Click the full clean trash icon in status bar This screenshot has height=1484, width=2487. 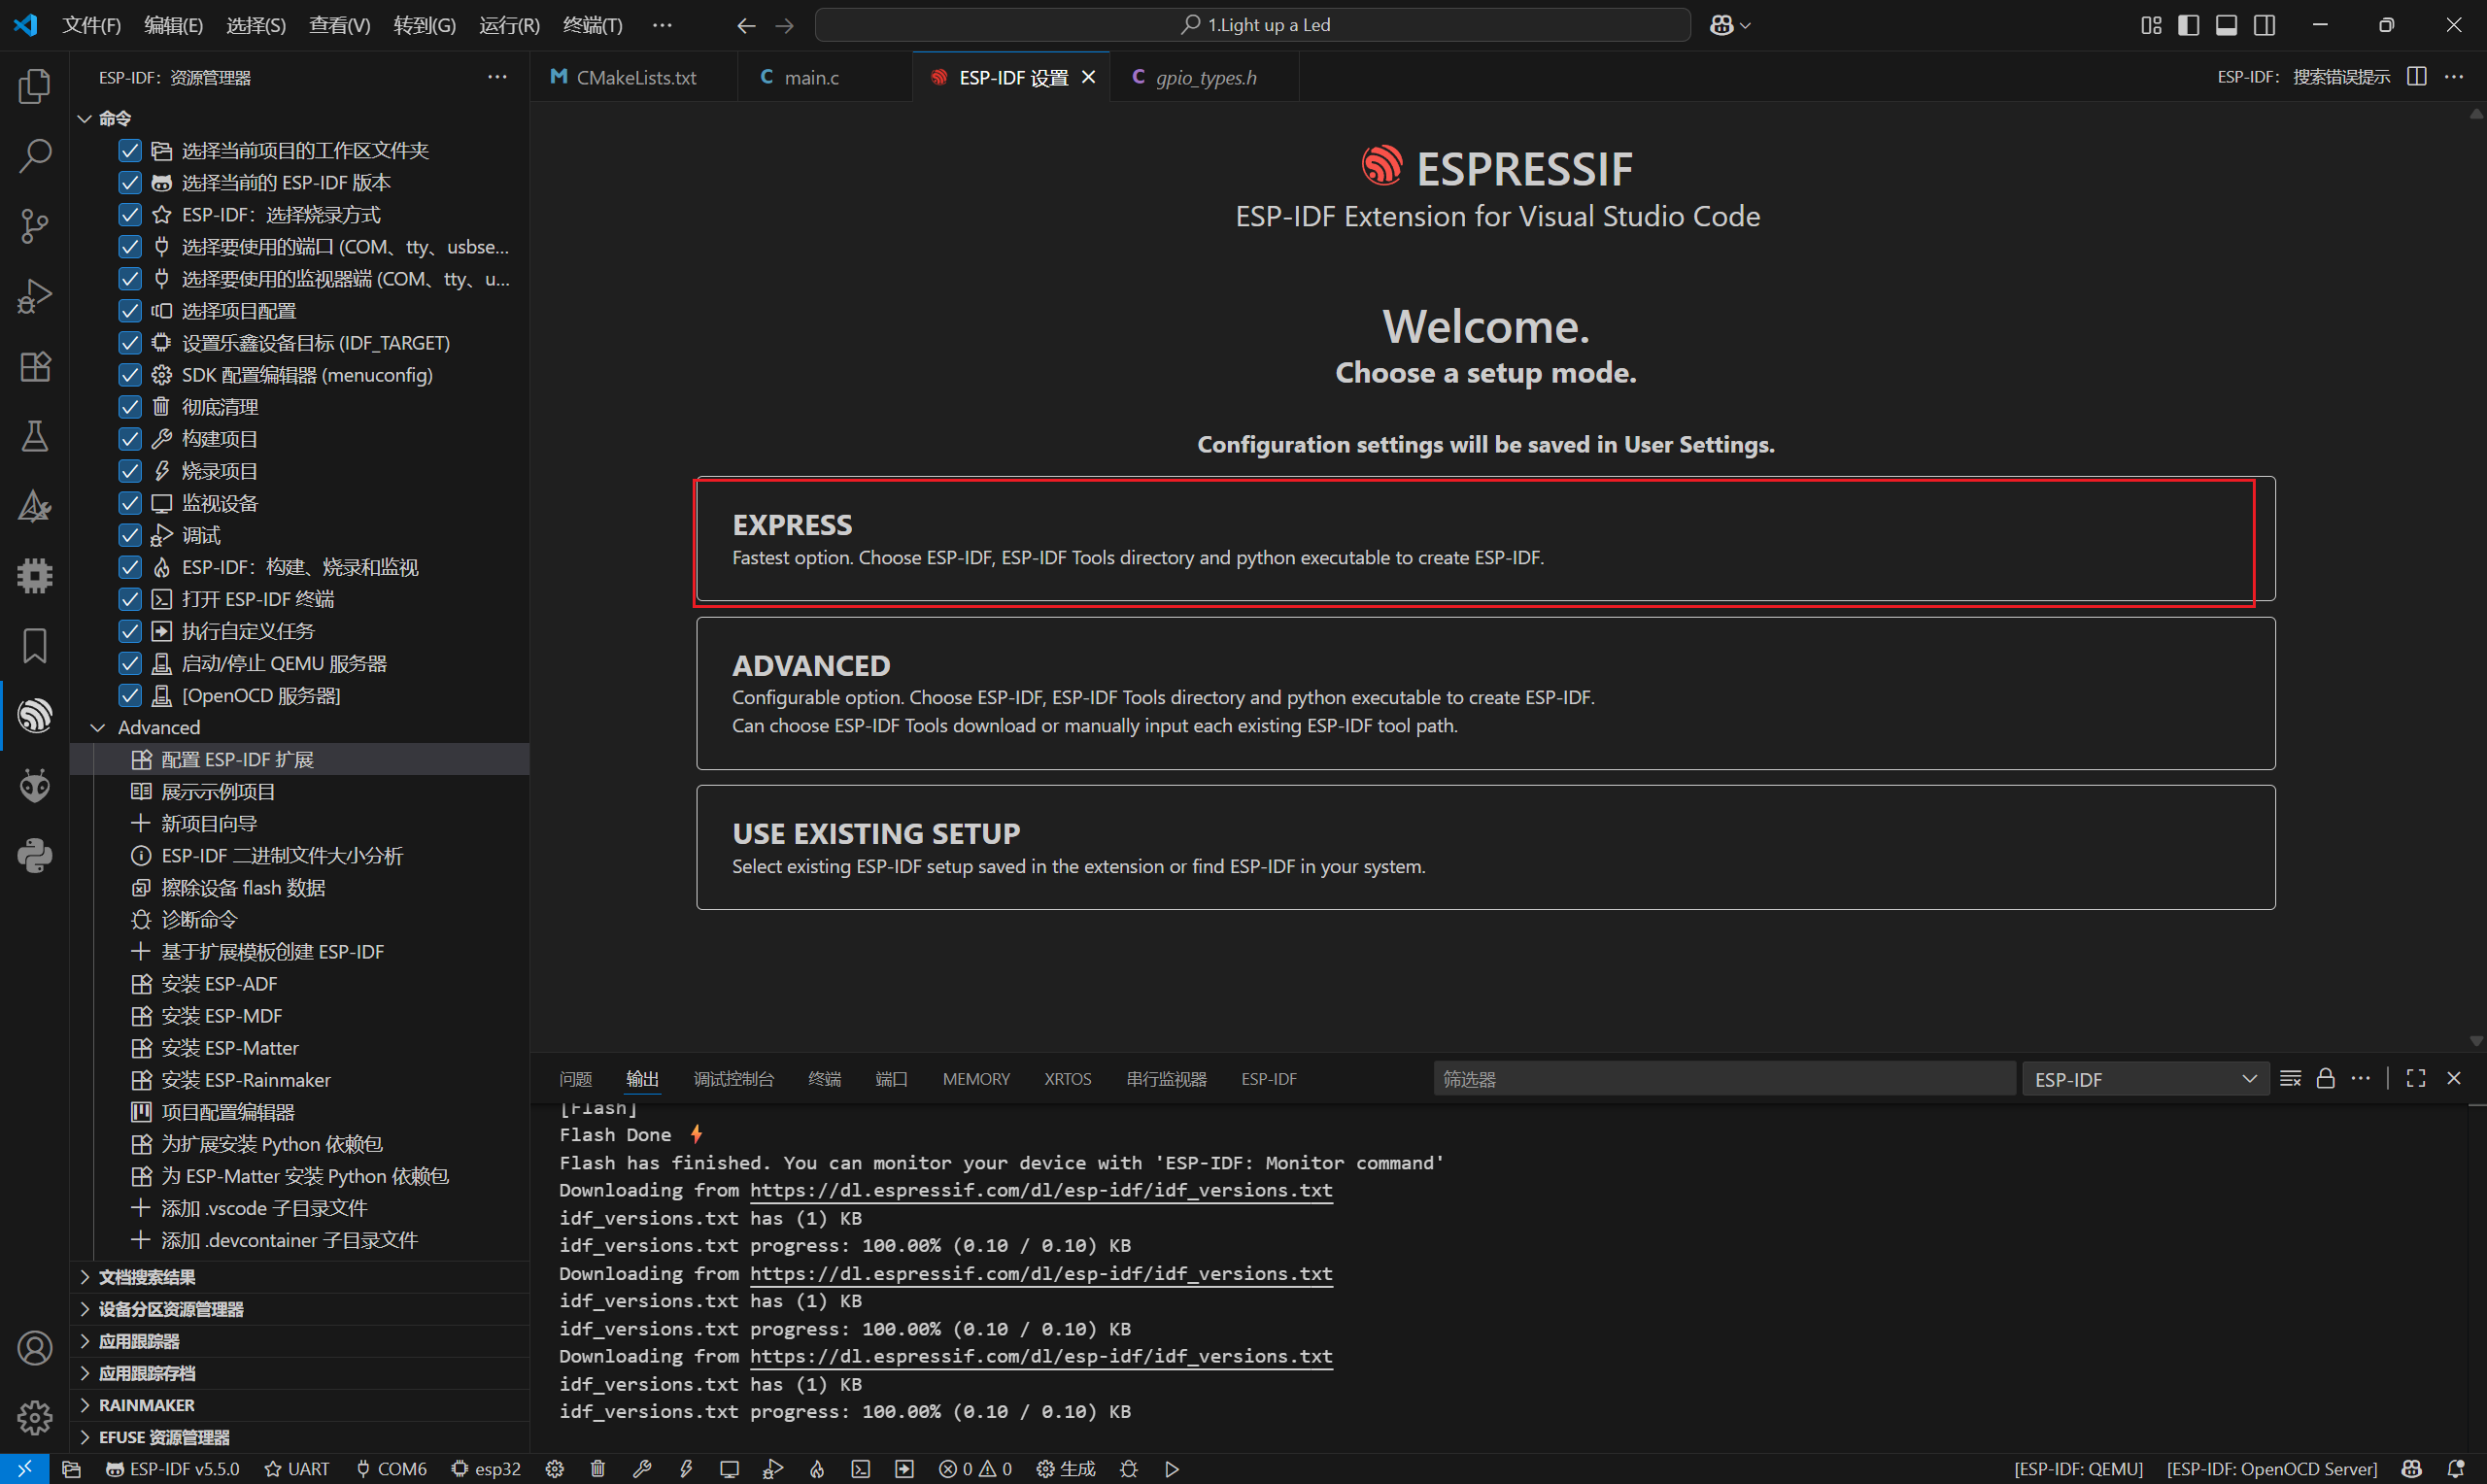tap(598, 1469)
